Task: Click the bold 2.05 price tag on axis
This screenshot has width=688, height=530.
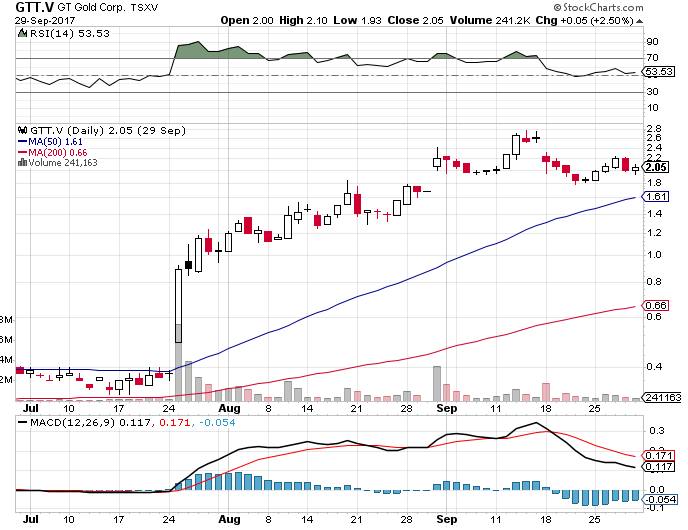Action: [656, 167]
